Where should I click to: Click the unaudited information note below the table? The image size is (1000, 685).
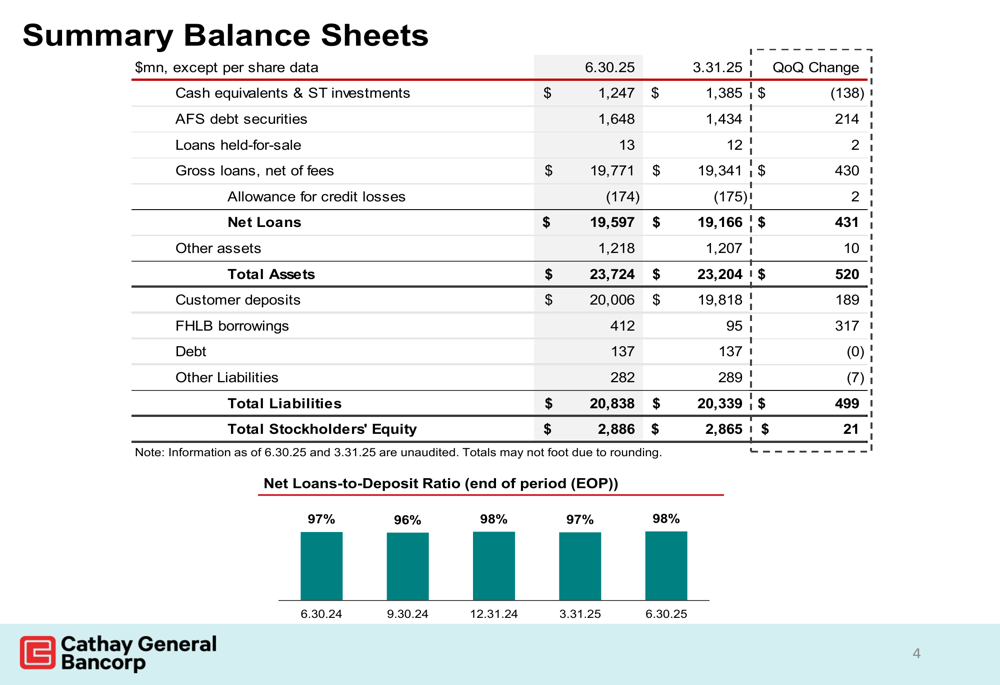click(398, 453)
